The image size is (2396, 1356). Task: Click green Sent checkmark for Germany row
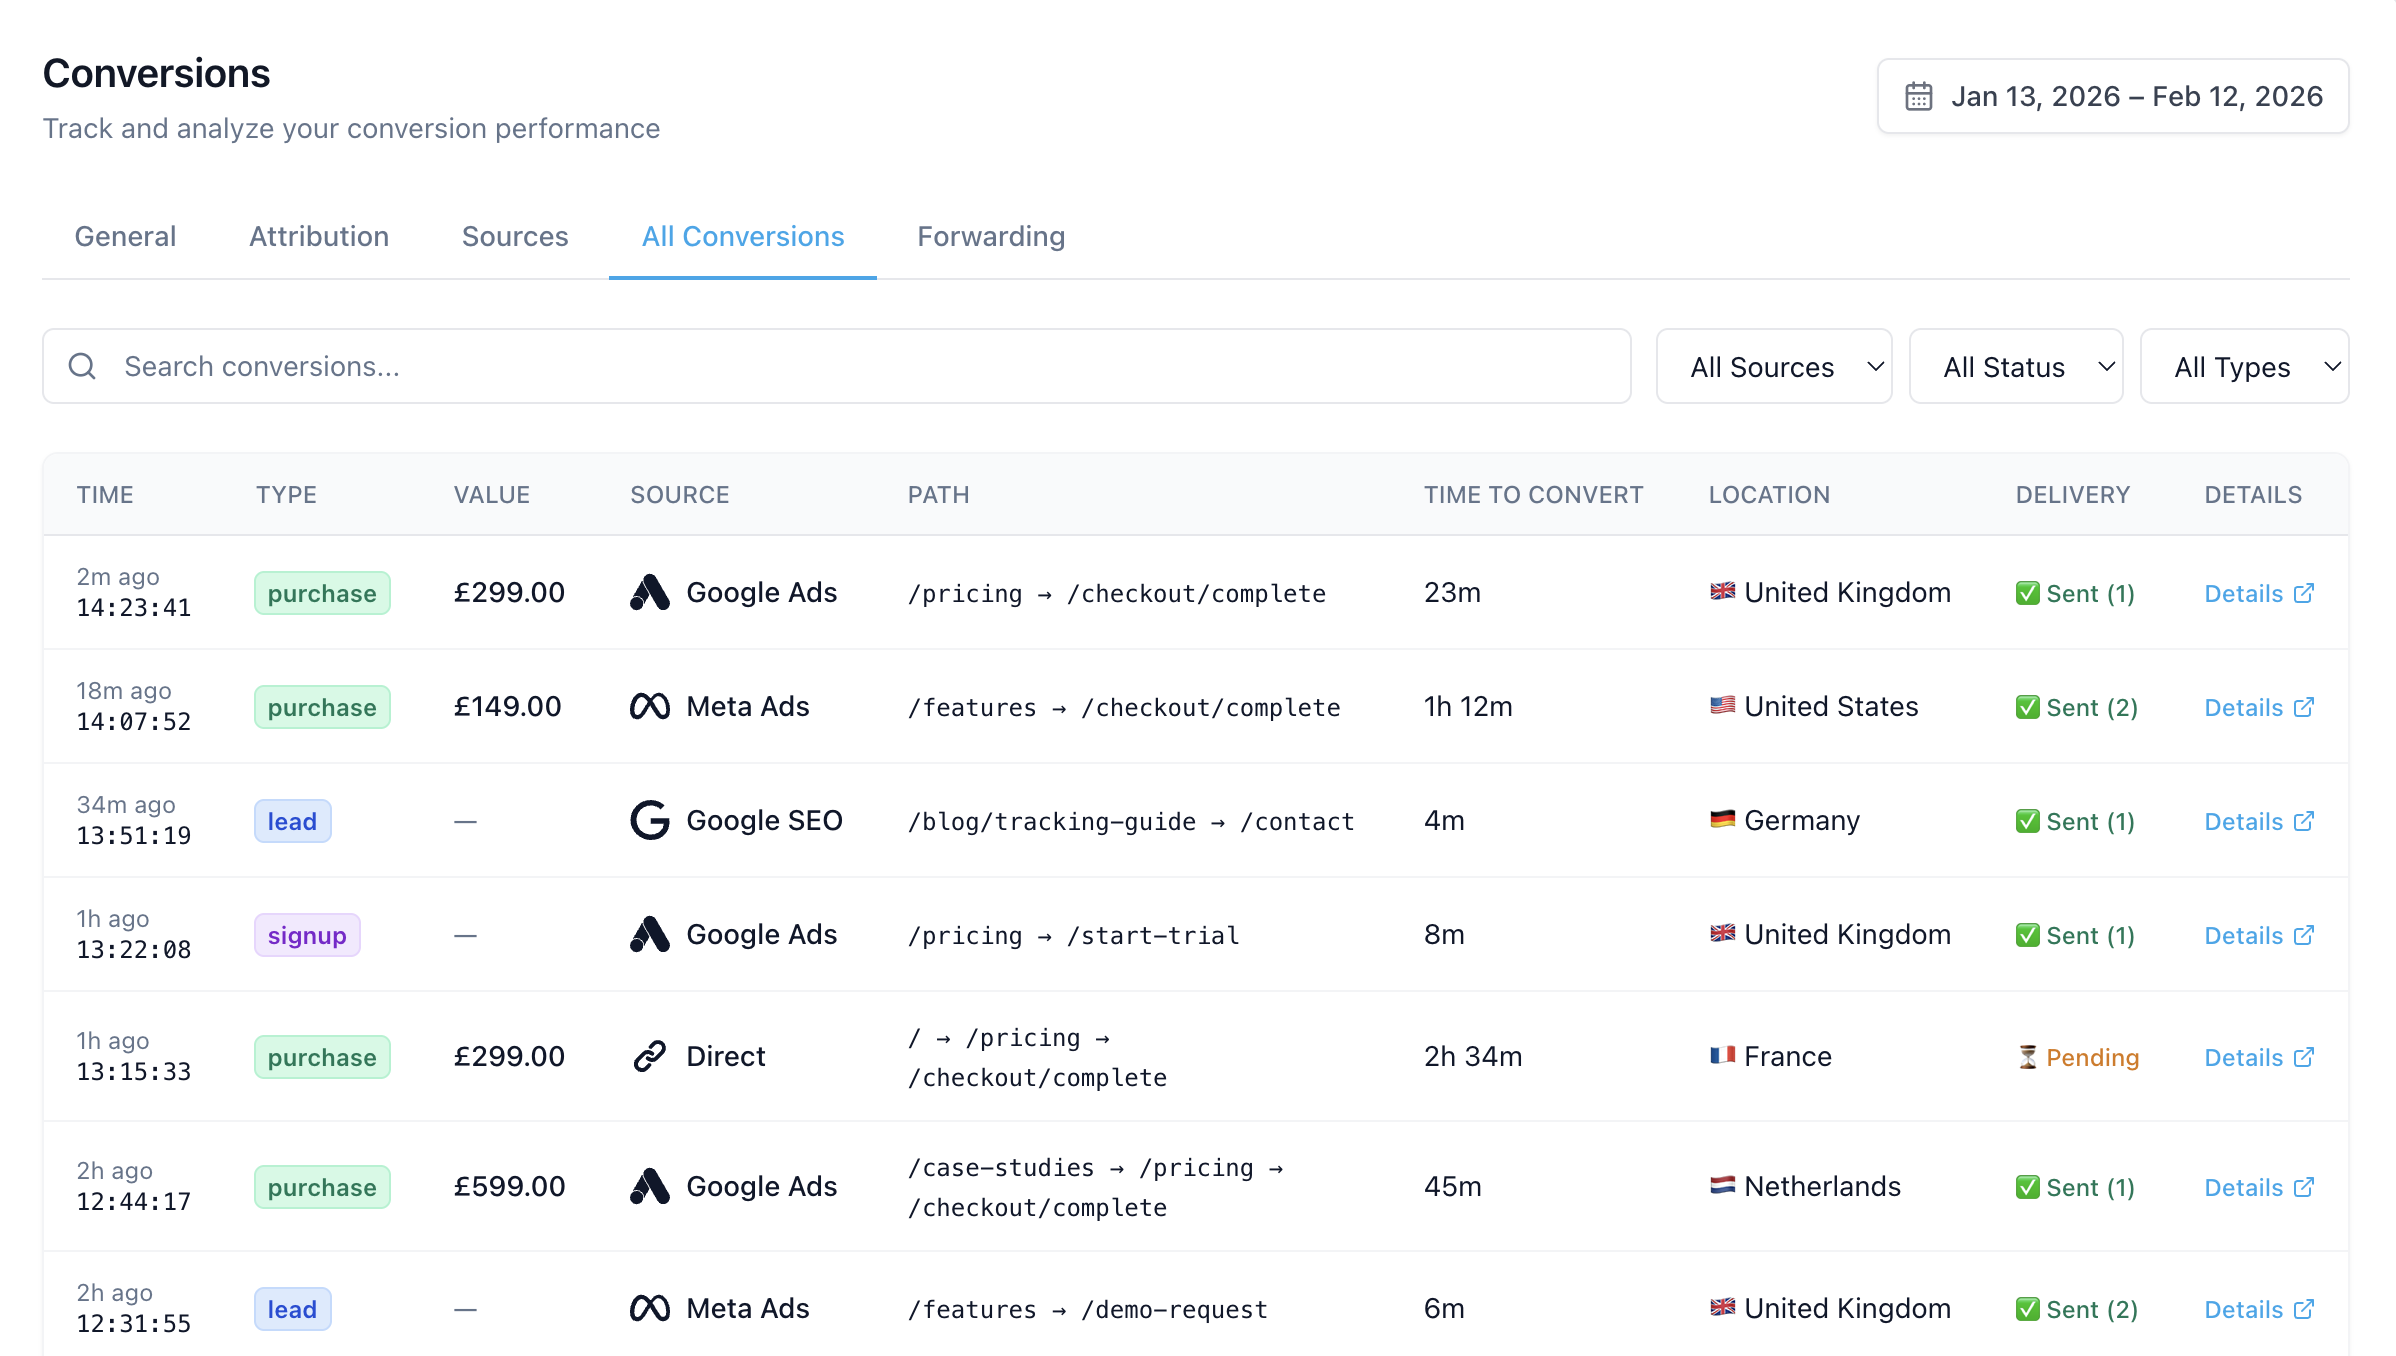point(2028,821)
